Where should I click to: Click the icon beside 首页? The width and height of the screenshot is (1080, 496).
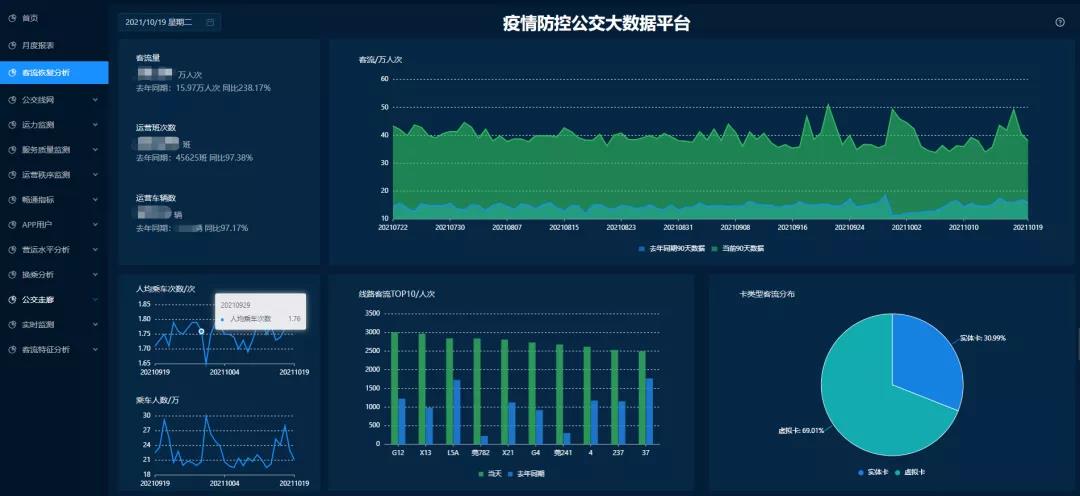11,18
